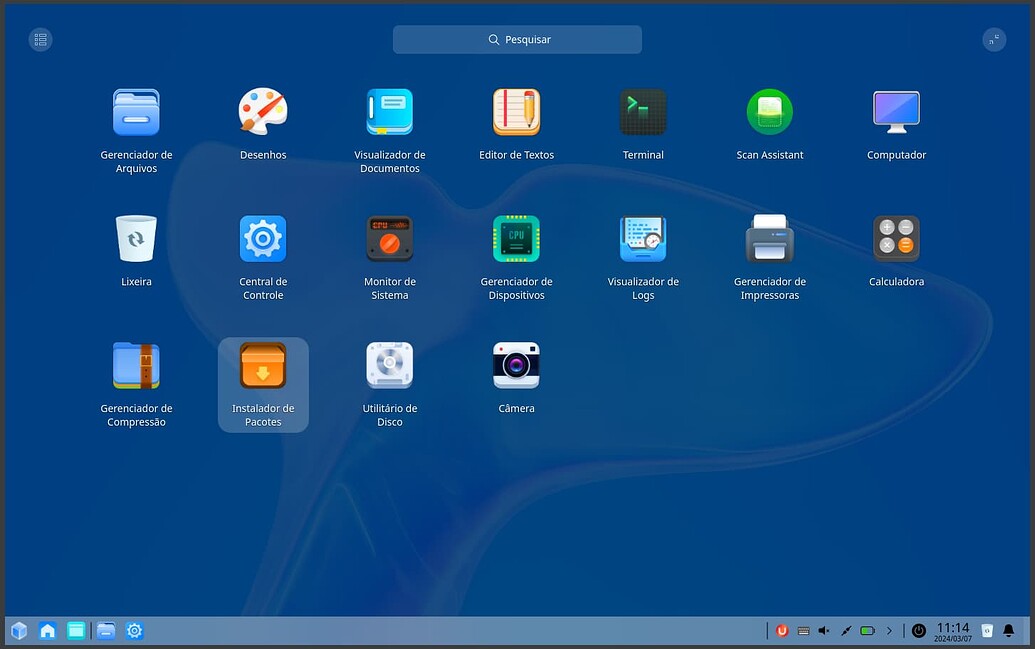Toggle category view with the top-left grid button
The height and width of the screenshot is (649, 1035).
click(40, 39)
